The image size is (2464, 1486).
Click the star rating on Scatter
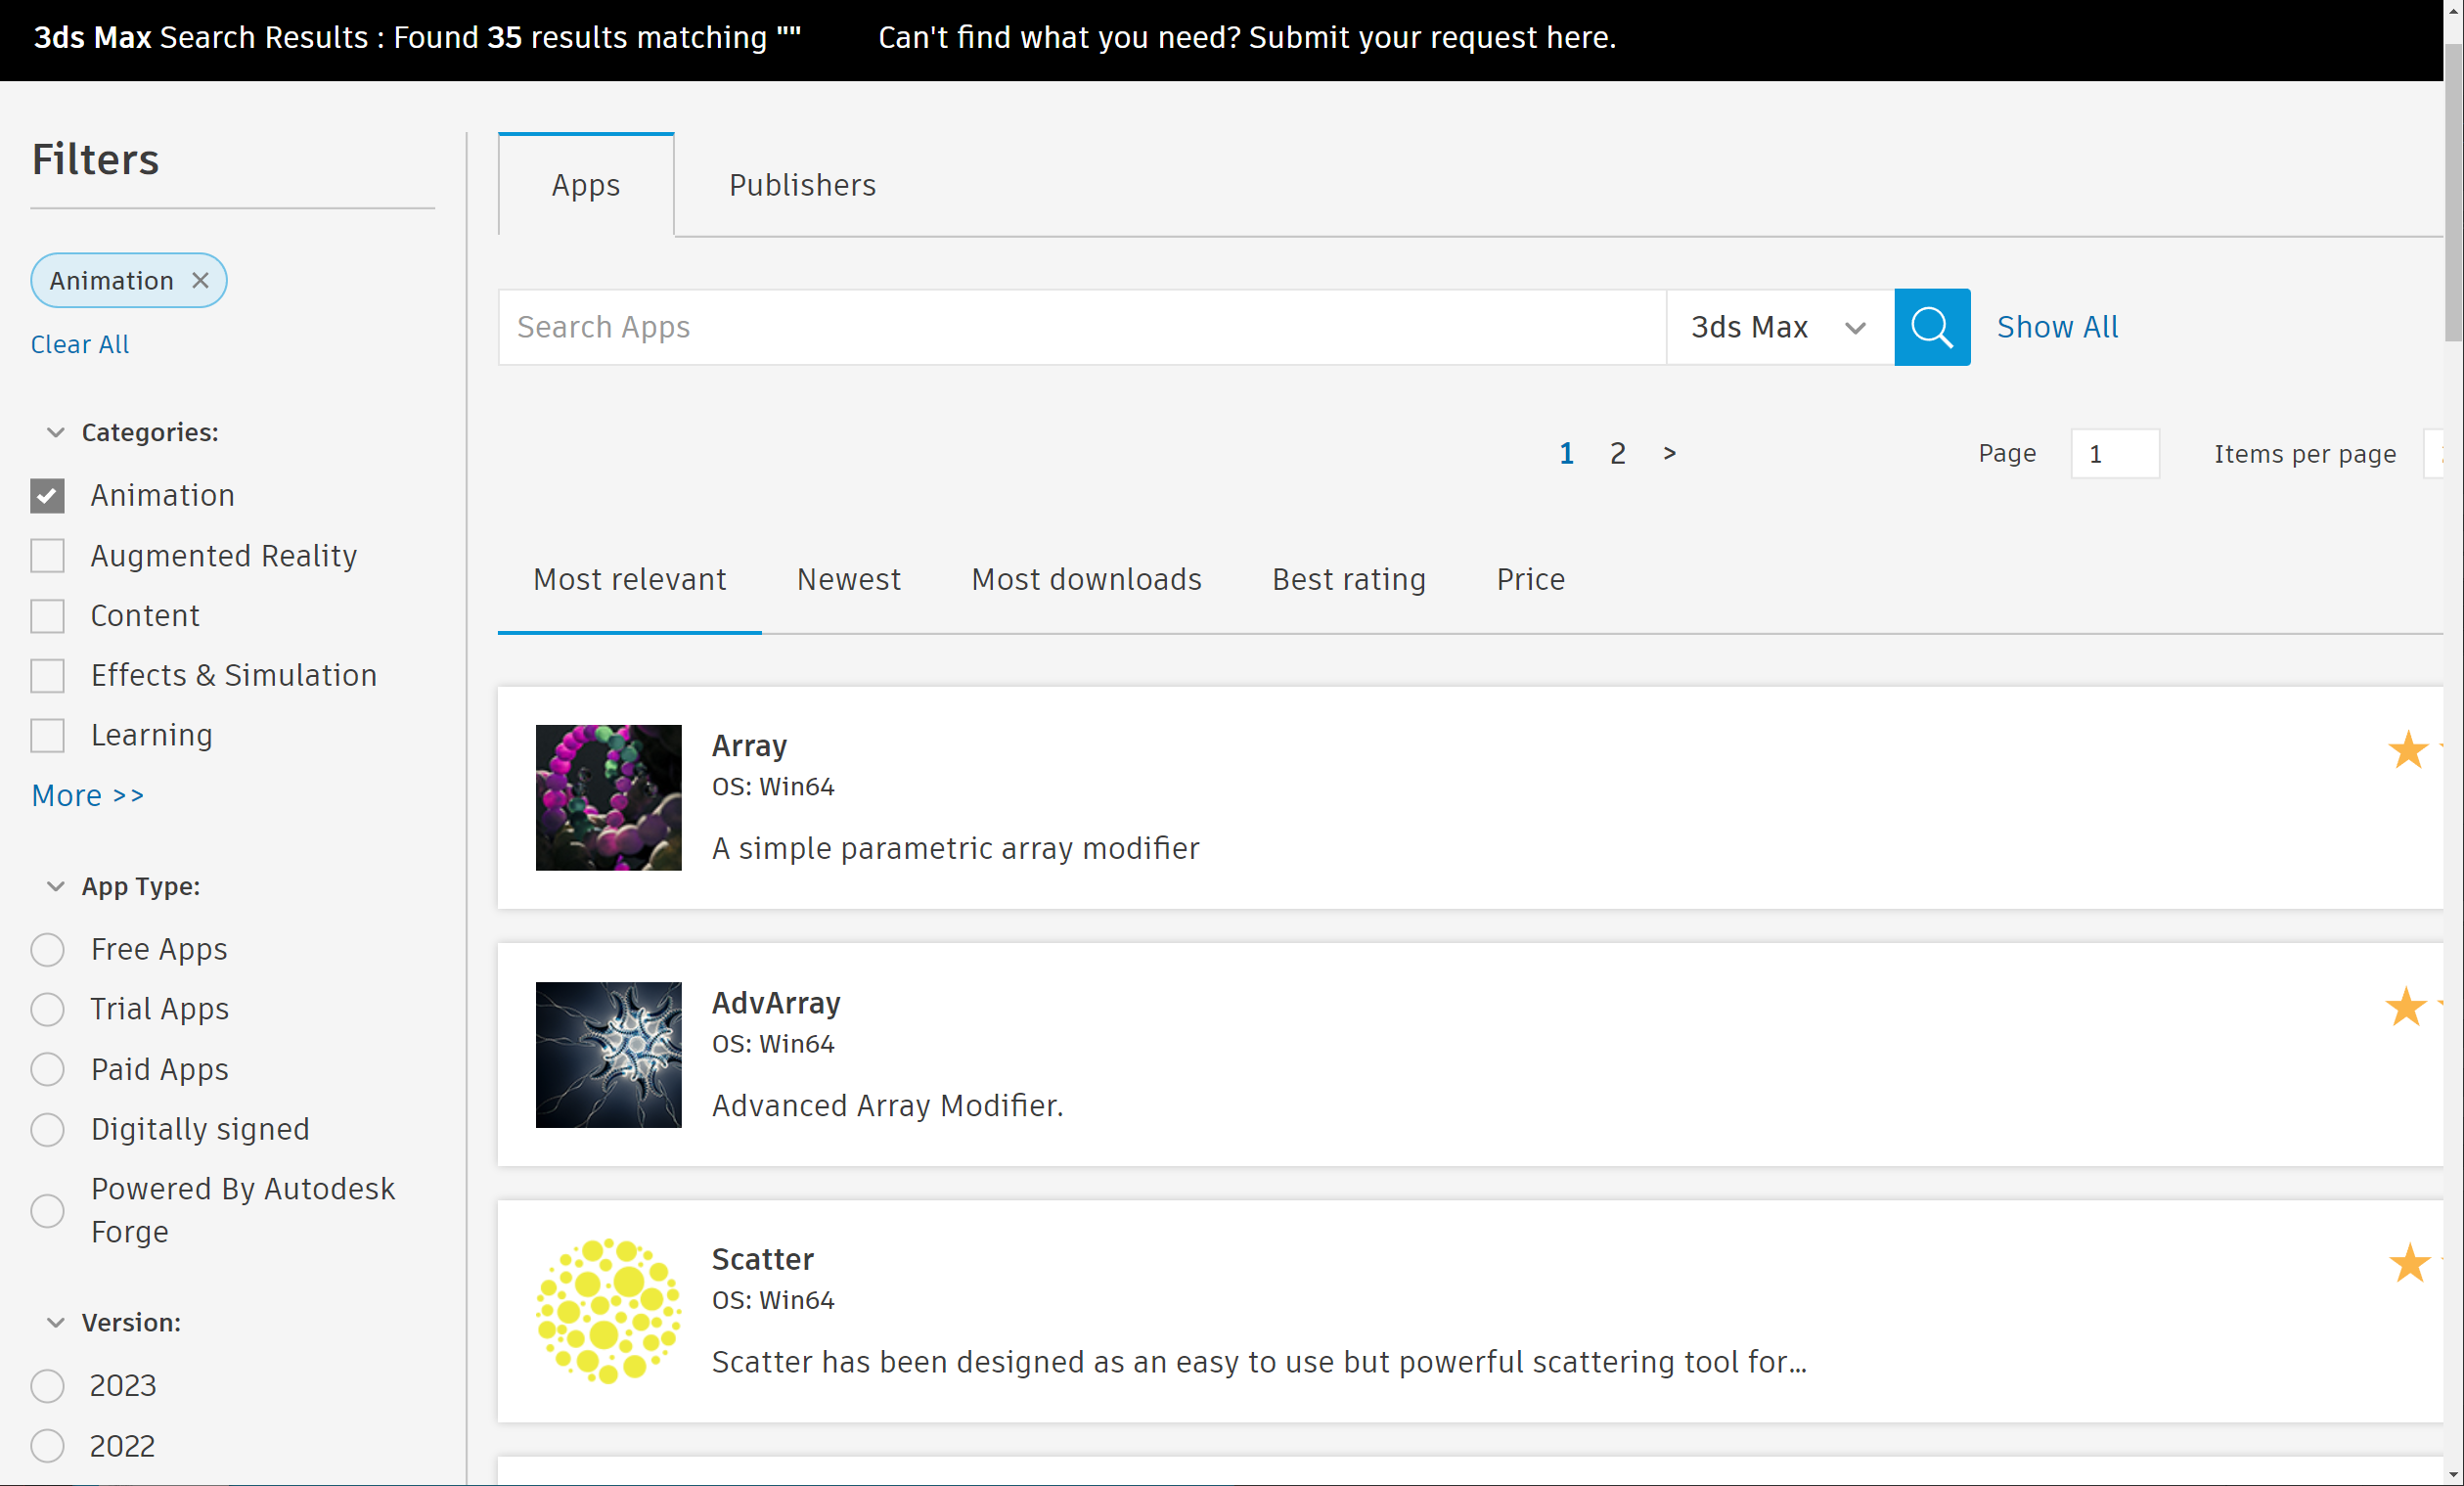coord(2408,1263)
